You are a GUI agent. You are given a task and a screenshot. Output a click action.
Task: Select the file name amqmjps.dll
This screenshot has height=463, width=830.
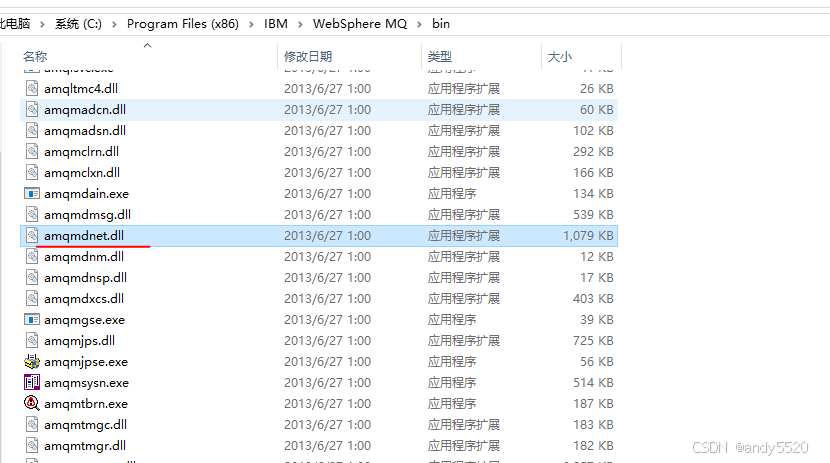point(79,340)
